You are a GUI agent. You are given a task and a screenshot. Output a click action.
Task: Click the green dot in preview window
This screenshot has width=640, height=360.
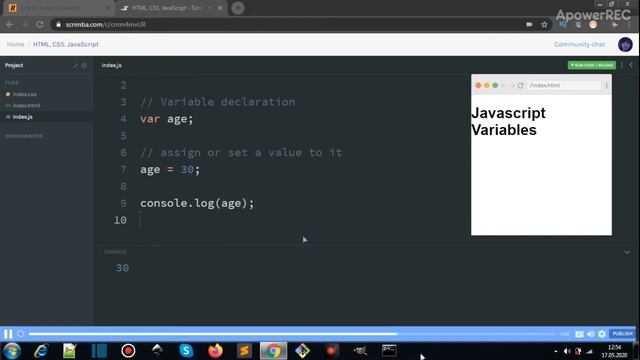point(495,85)
